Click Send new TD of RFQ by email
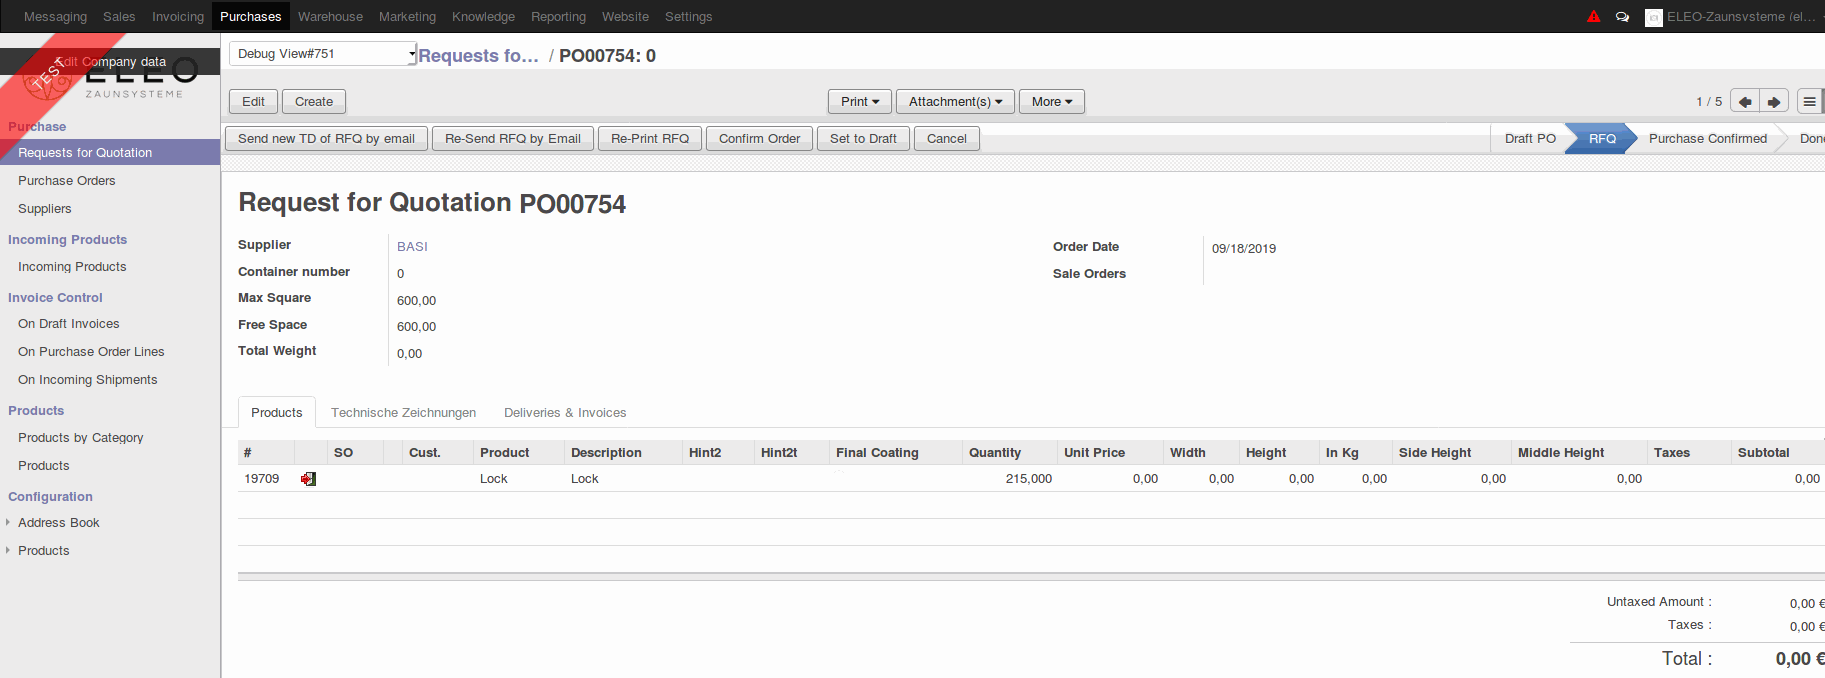 coord(326,139)
